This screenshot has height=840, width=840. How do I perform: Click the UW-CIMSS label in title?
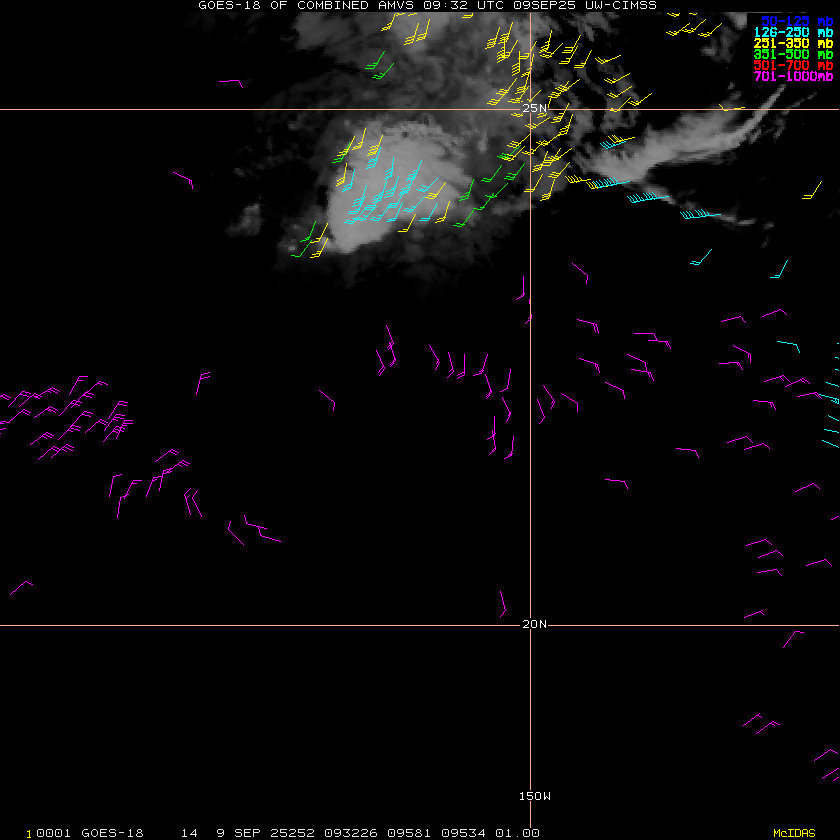pyautogui.click(x=620, y=5)
